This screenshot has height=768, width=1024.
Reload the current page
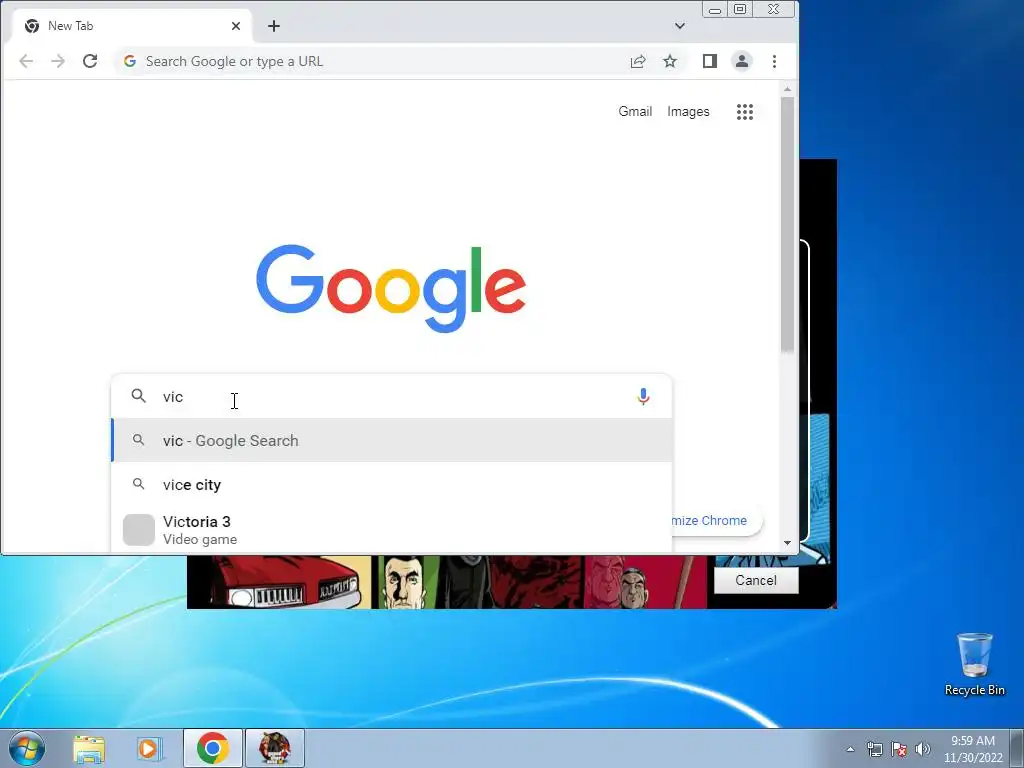click(90, 61)
